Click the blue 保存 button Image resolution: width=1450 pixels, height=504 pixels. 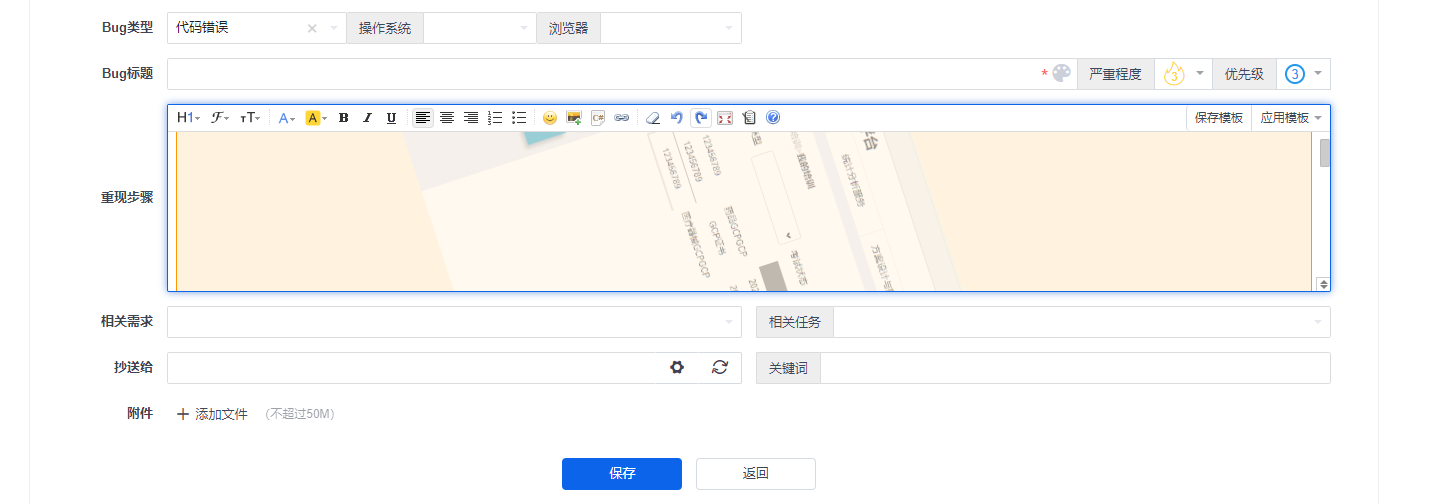click(x=621, y=474)
